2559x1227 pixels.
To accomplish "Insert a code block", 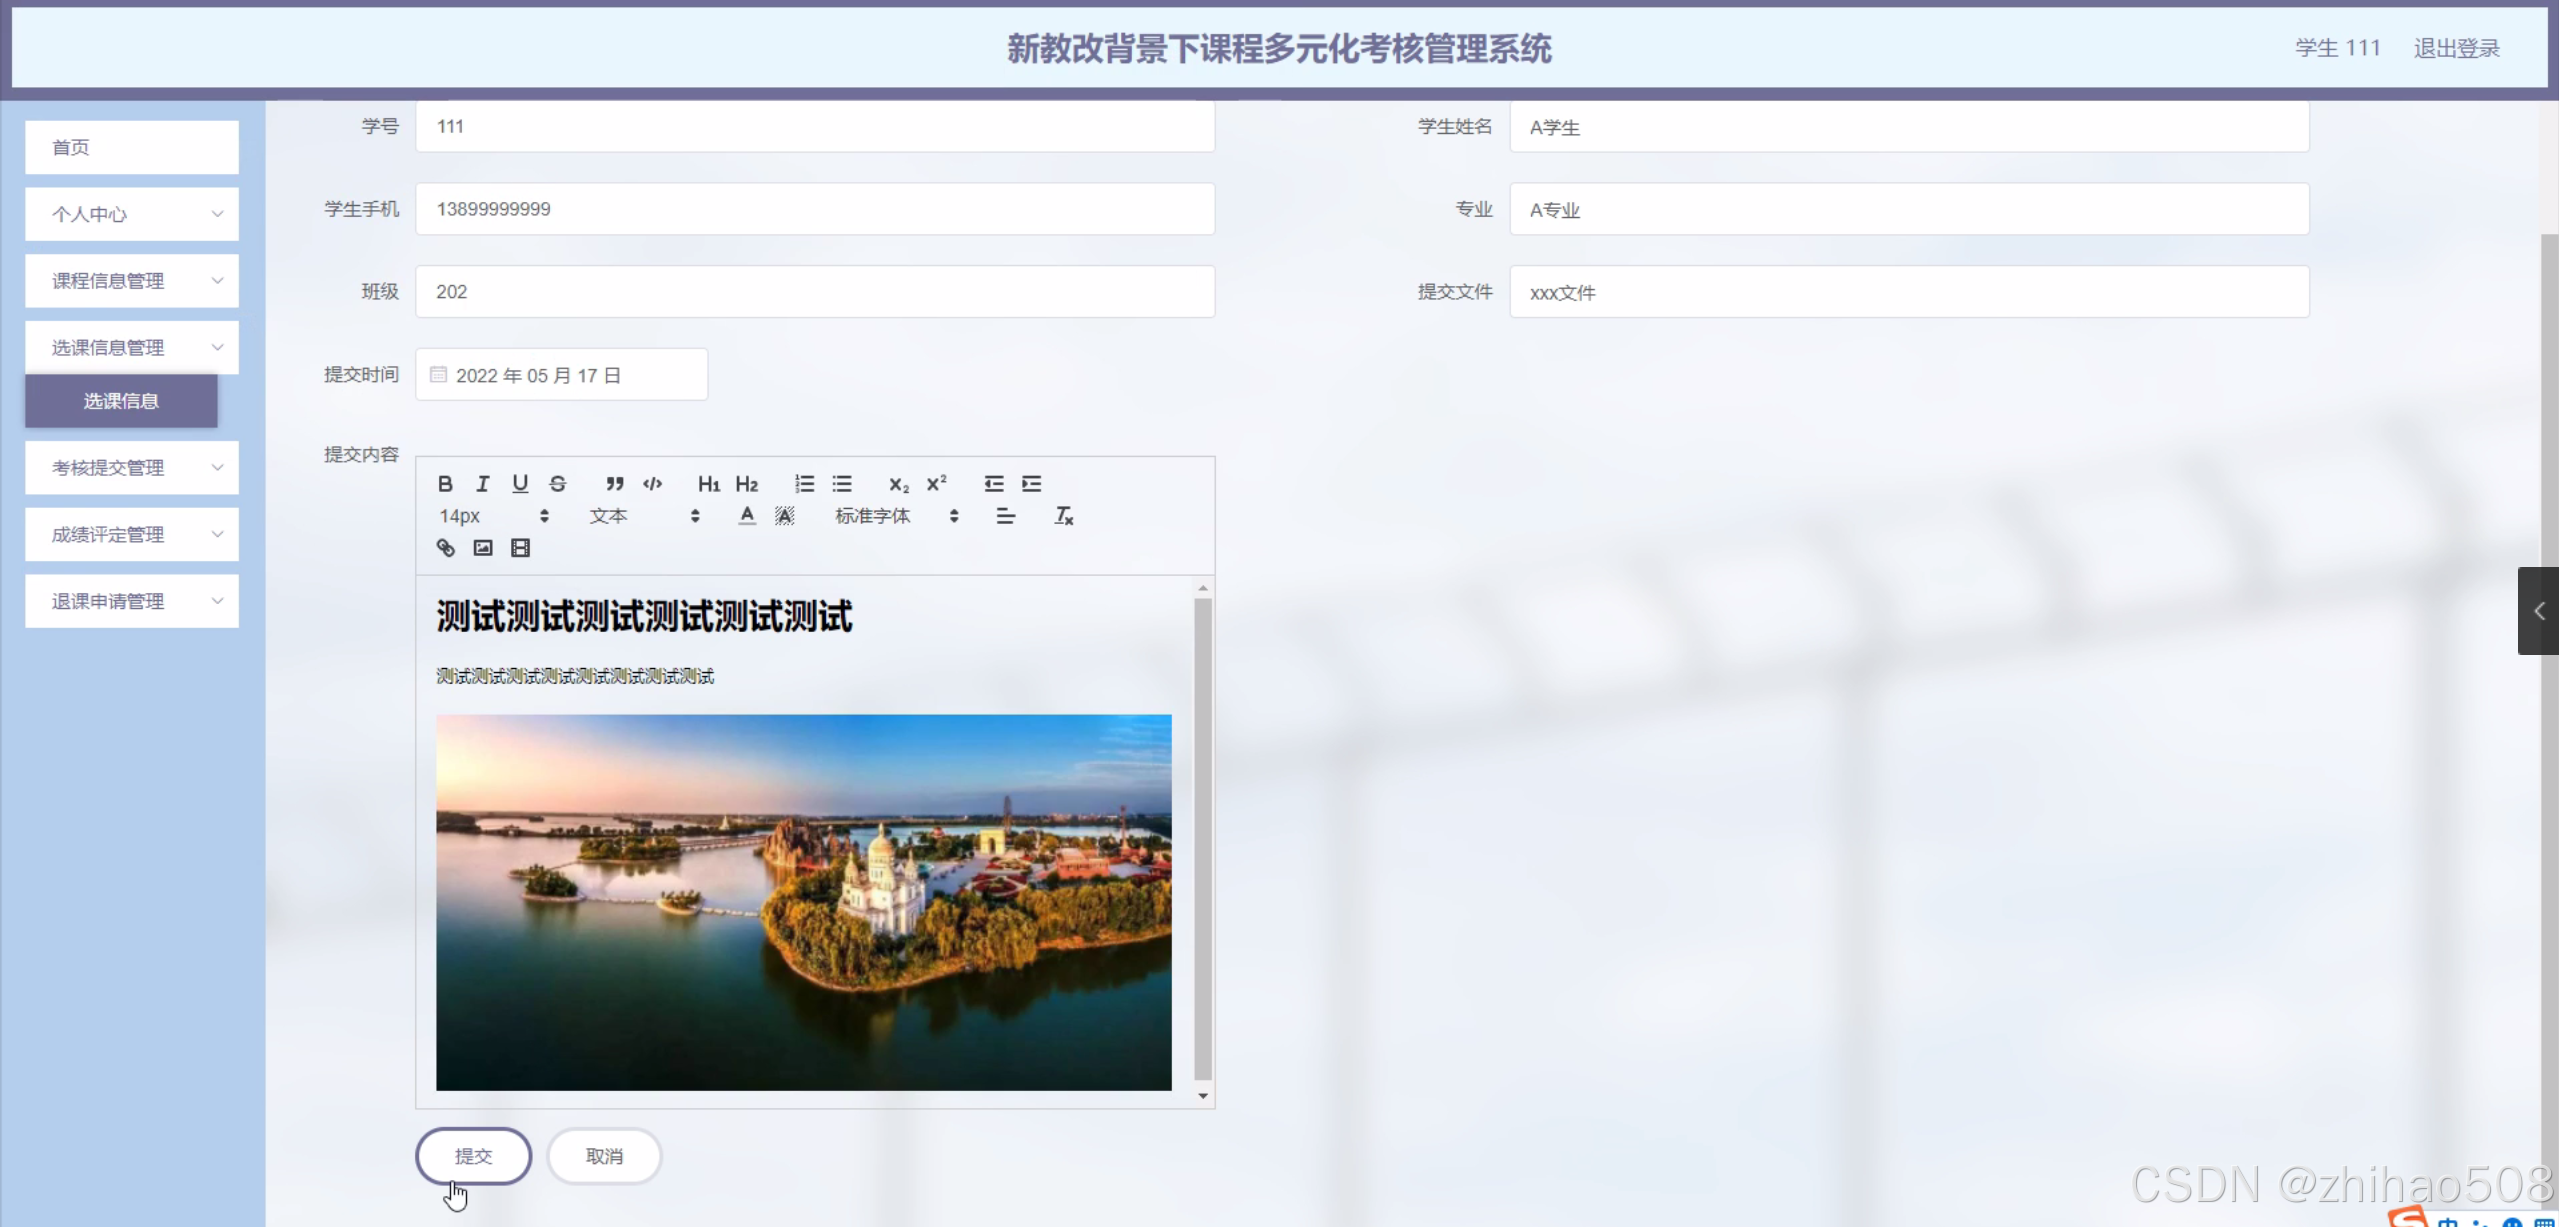I will coord(652,484).
